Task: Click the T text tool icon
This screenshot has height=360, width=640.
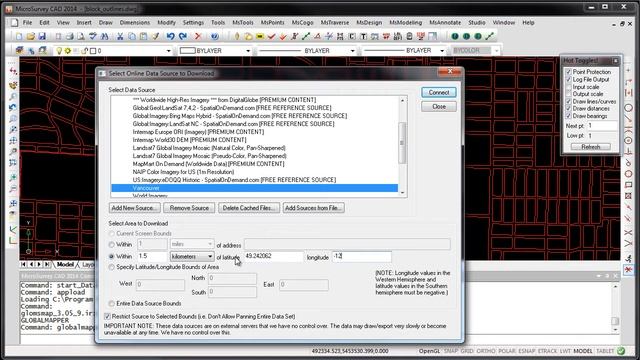Action: tap(363, 36)
